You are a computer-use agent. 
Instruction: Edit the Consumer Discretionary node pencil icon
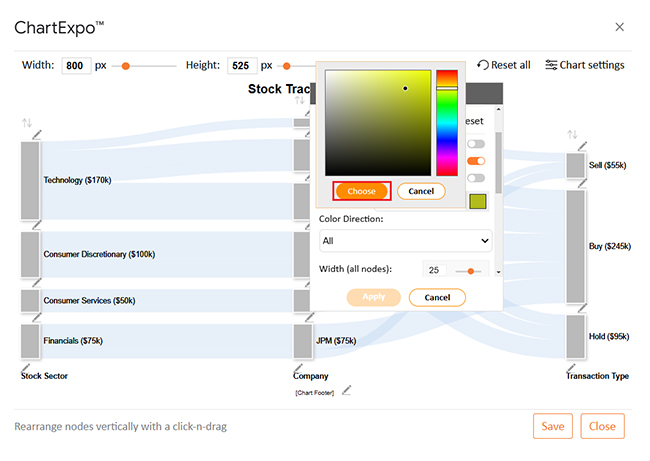[37, 225]
